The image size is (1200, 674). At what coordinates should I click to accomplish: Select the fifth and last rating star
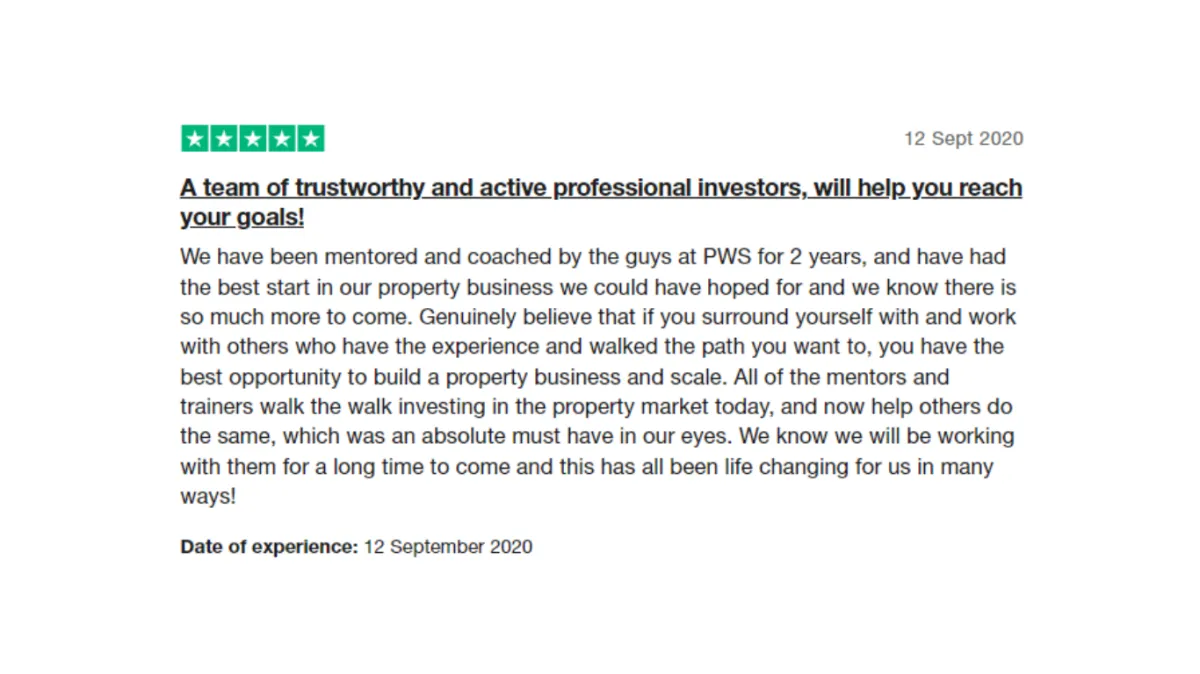click(311, 139)
